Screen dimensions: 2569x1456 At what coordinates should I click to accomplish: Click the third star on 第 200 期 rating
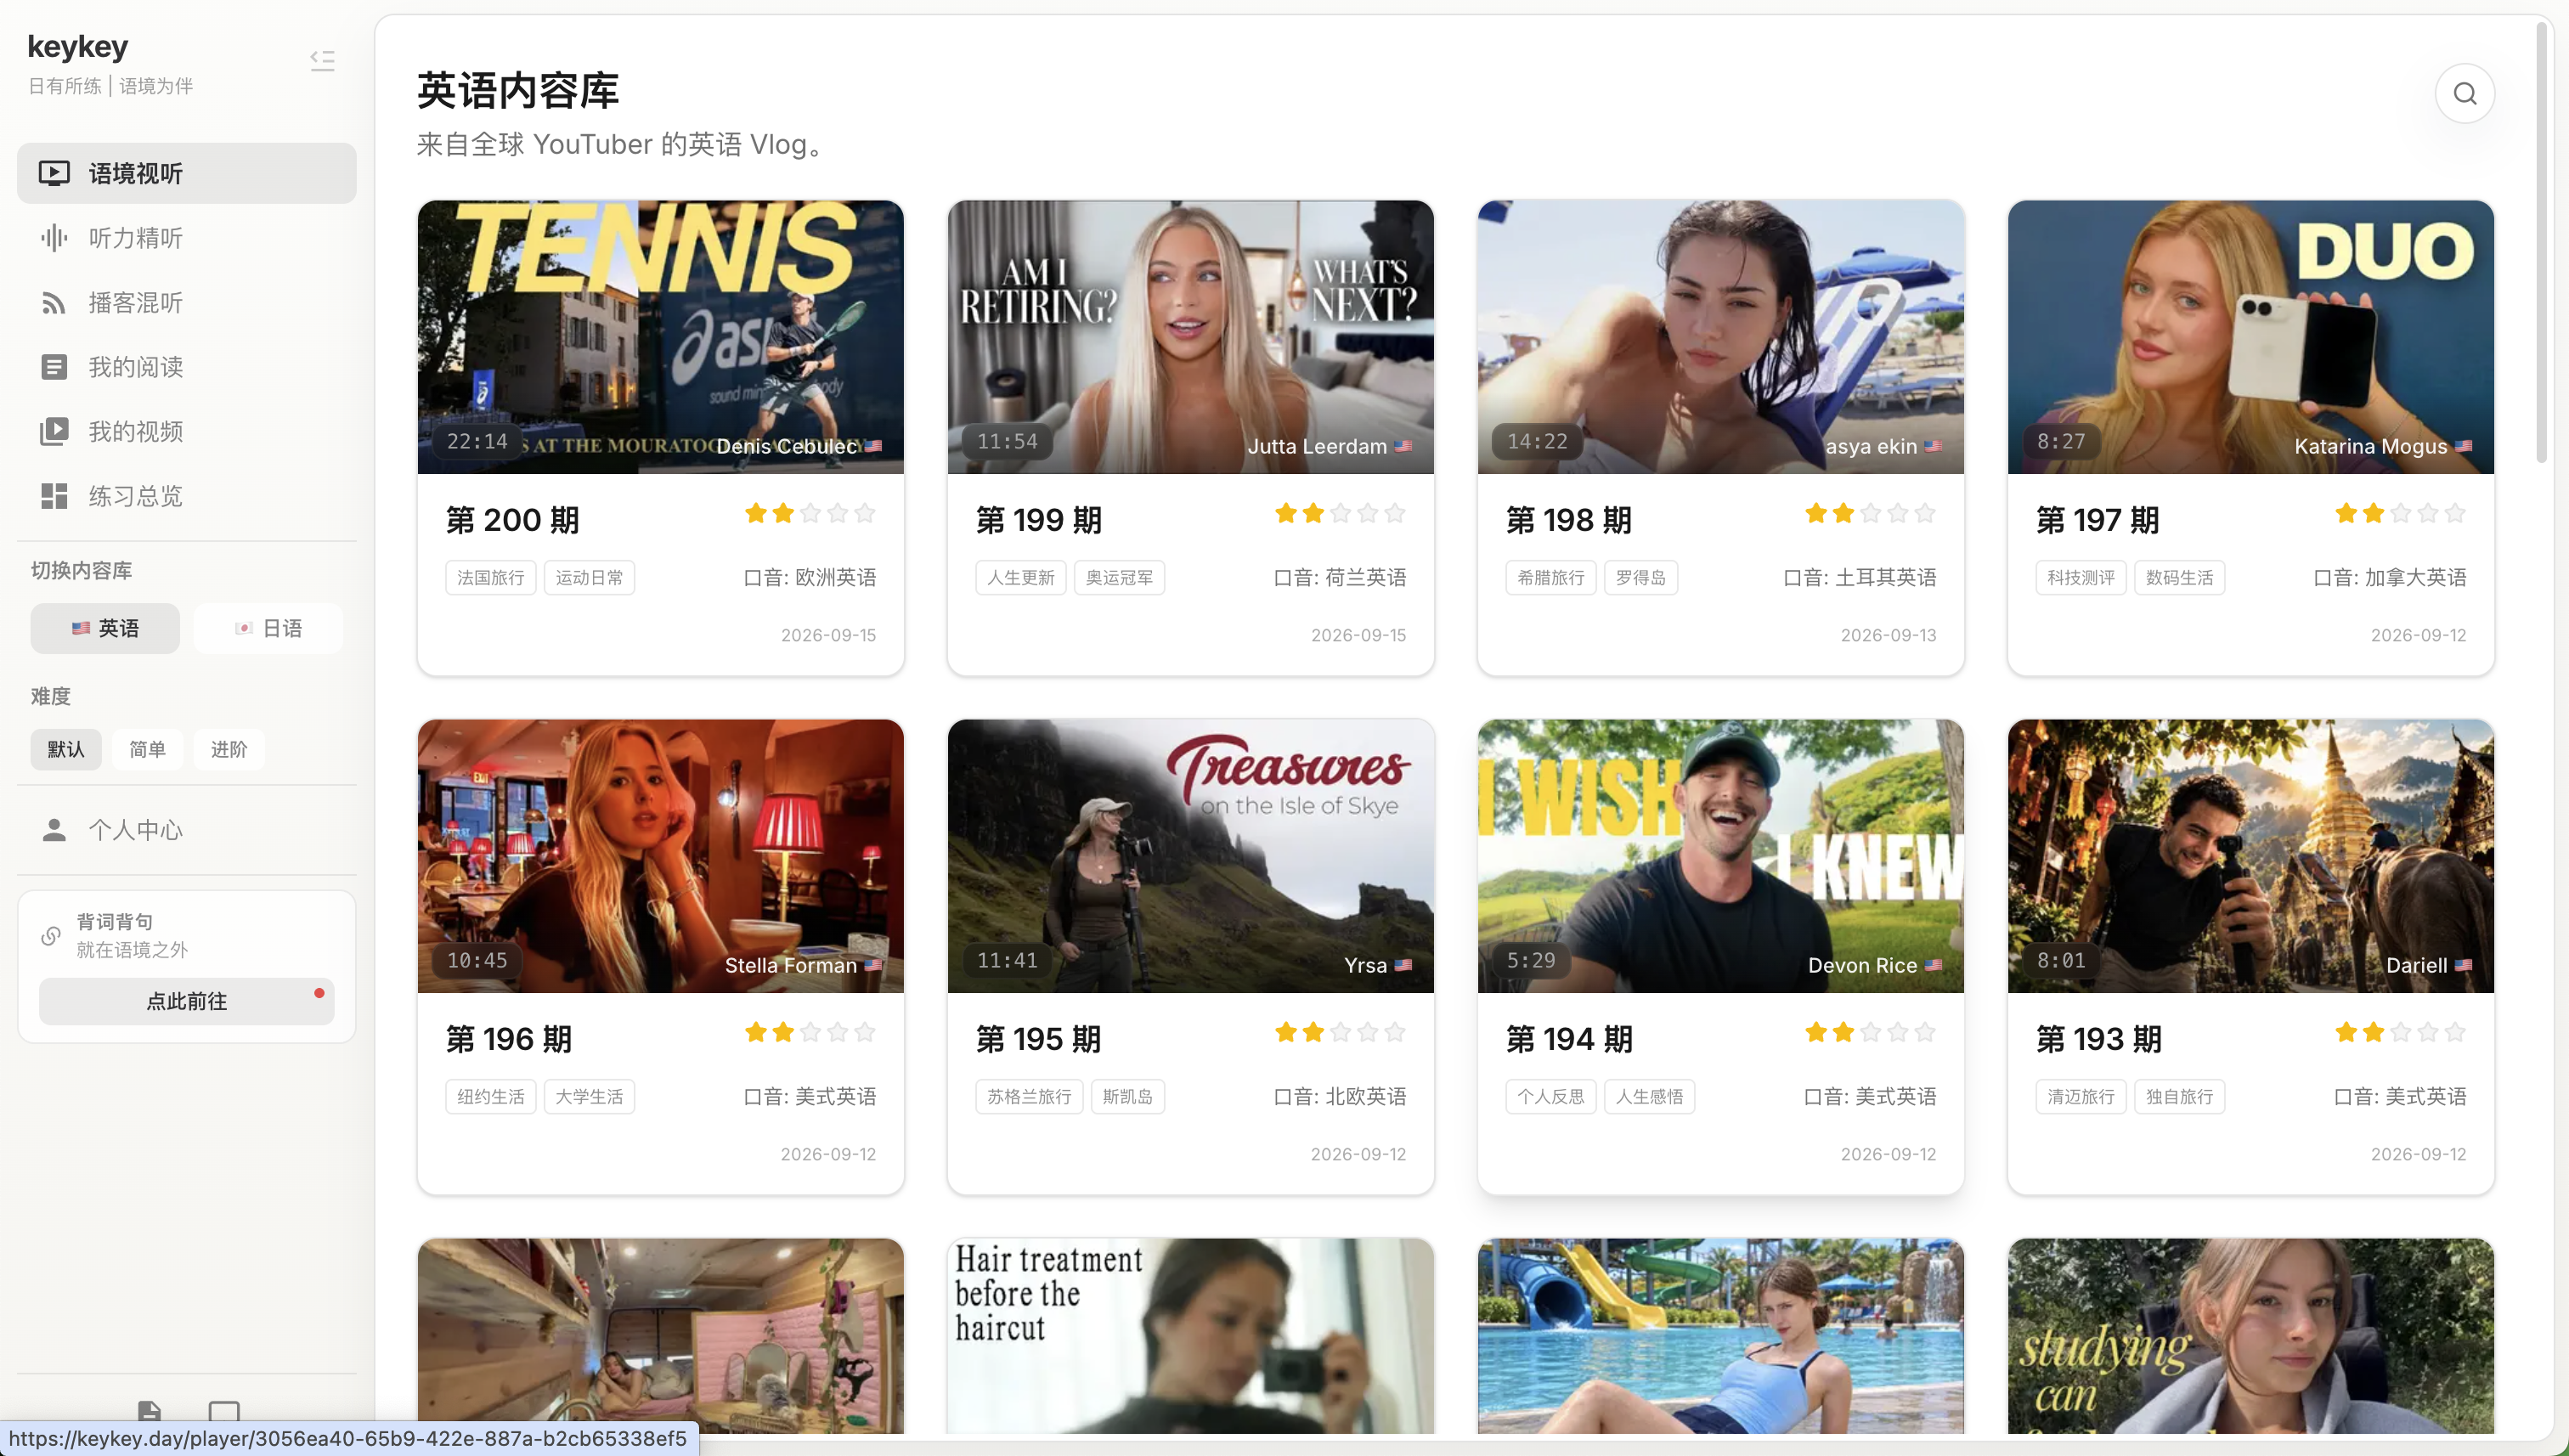810,514
